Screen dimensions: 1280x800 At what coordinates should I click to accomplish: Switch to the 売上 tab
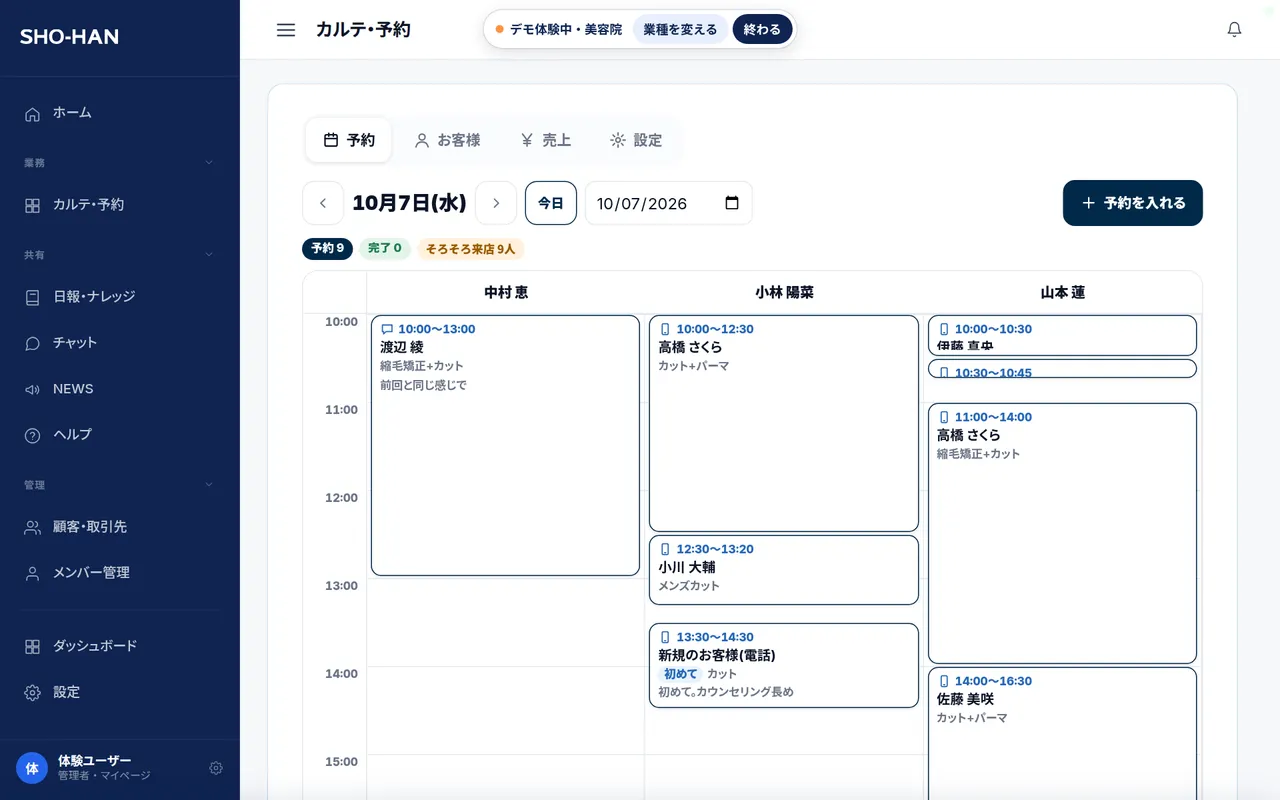546,140
